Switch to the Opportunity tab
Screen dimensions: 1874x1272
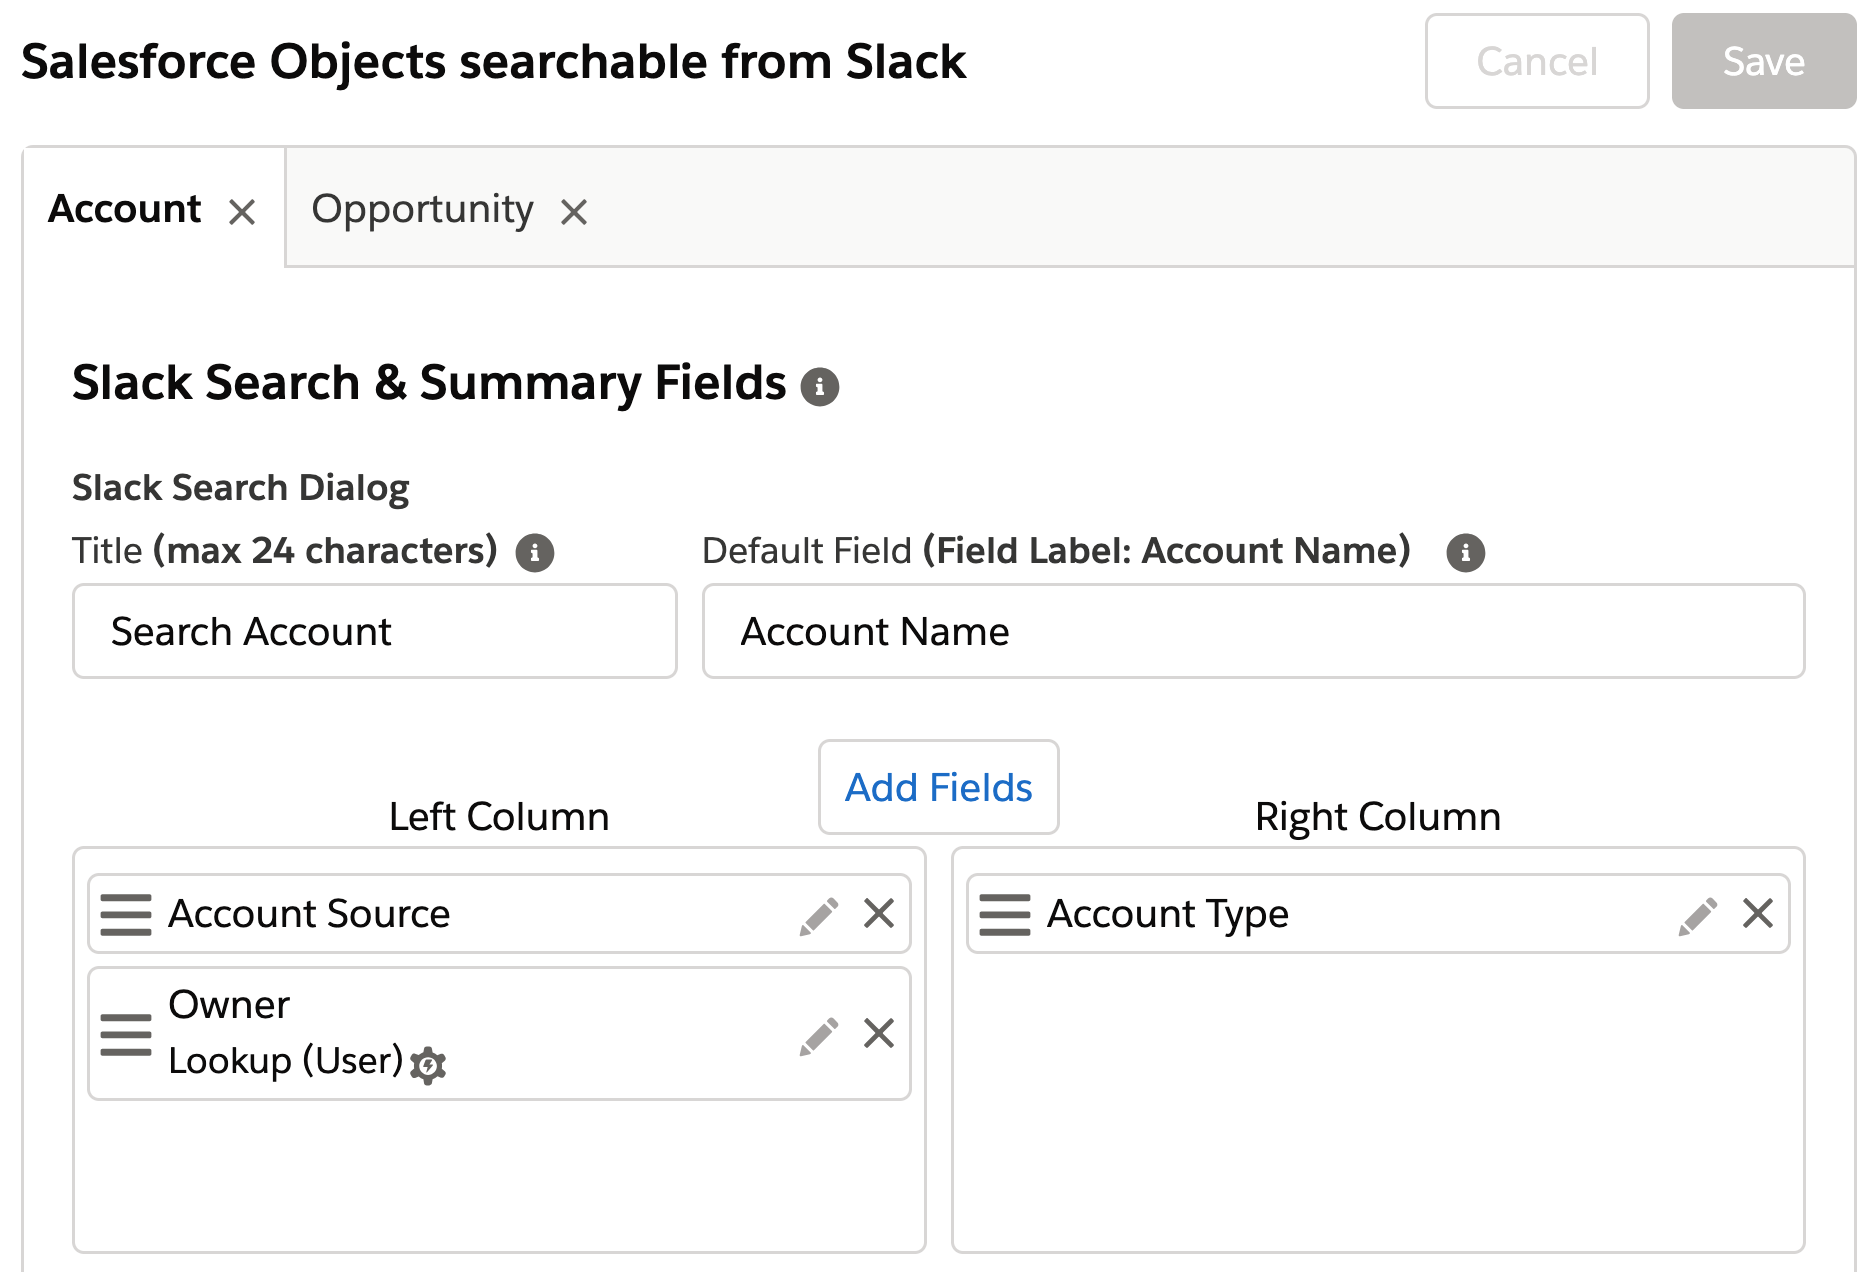click(x=422, y=210)
